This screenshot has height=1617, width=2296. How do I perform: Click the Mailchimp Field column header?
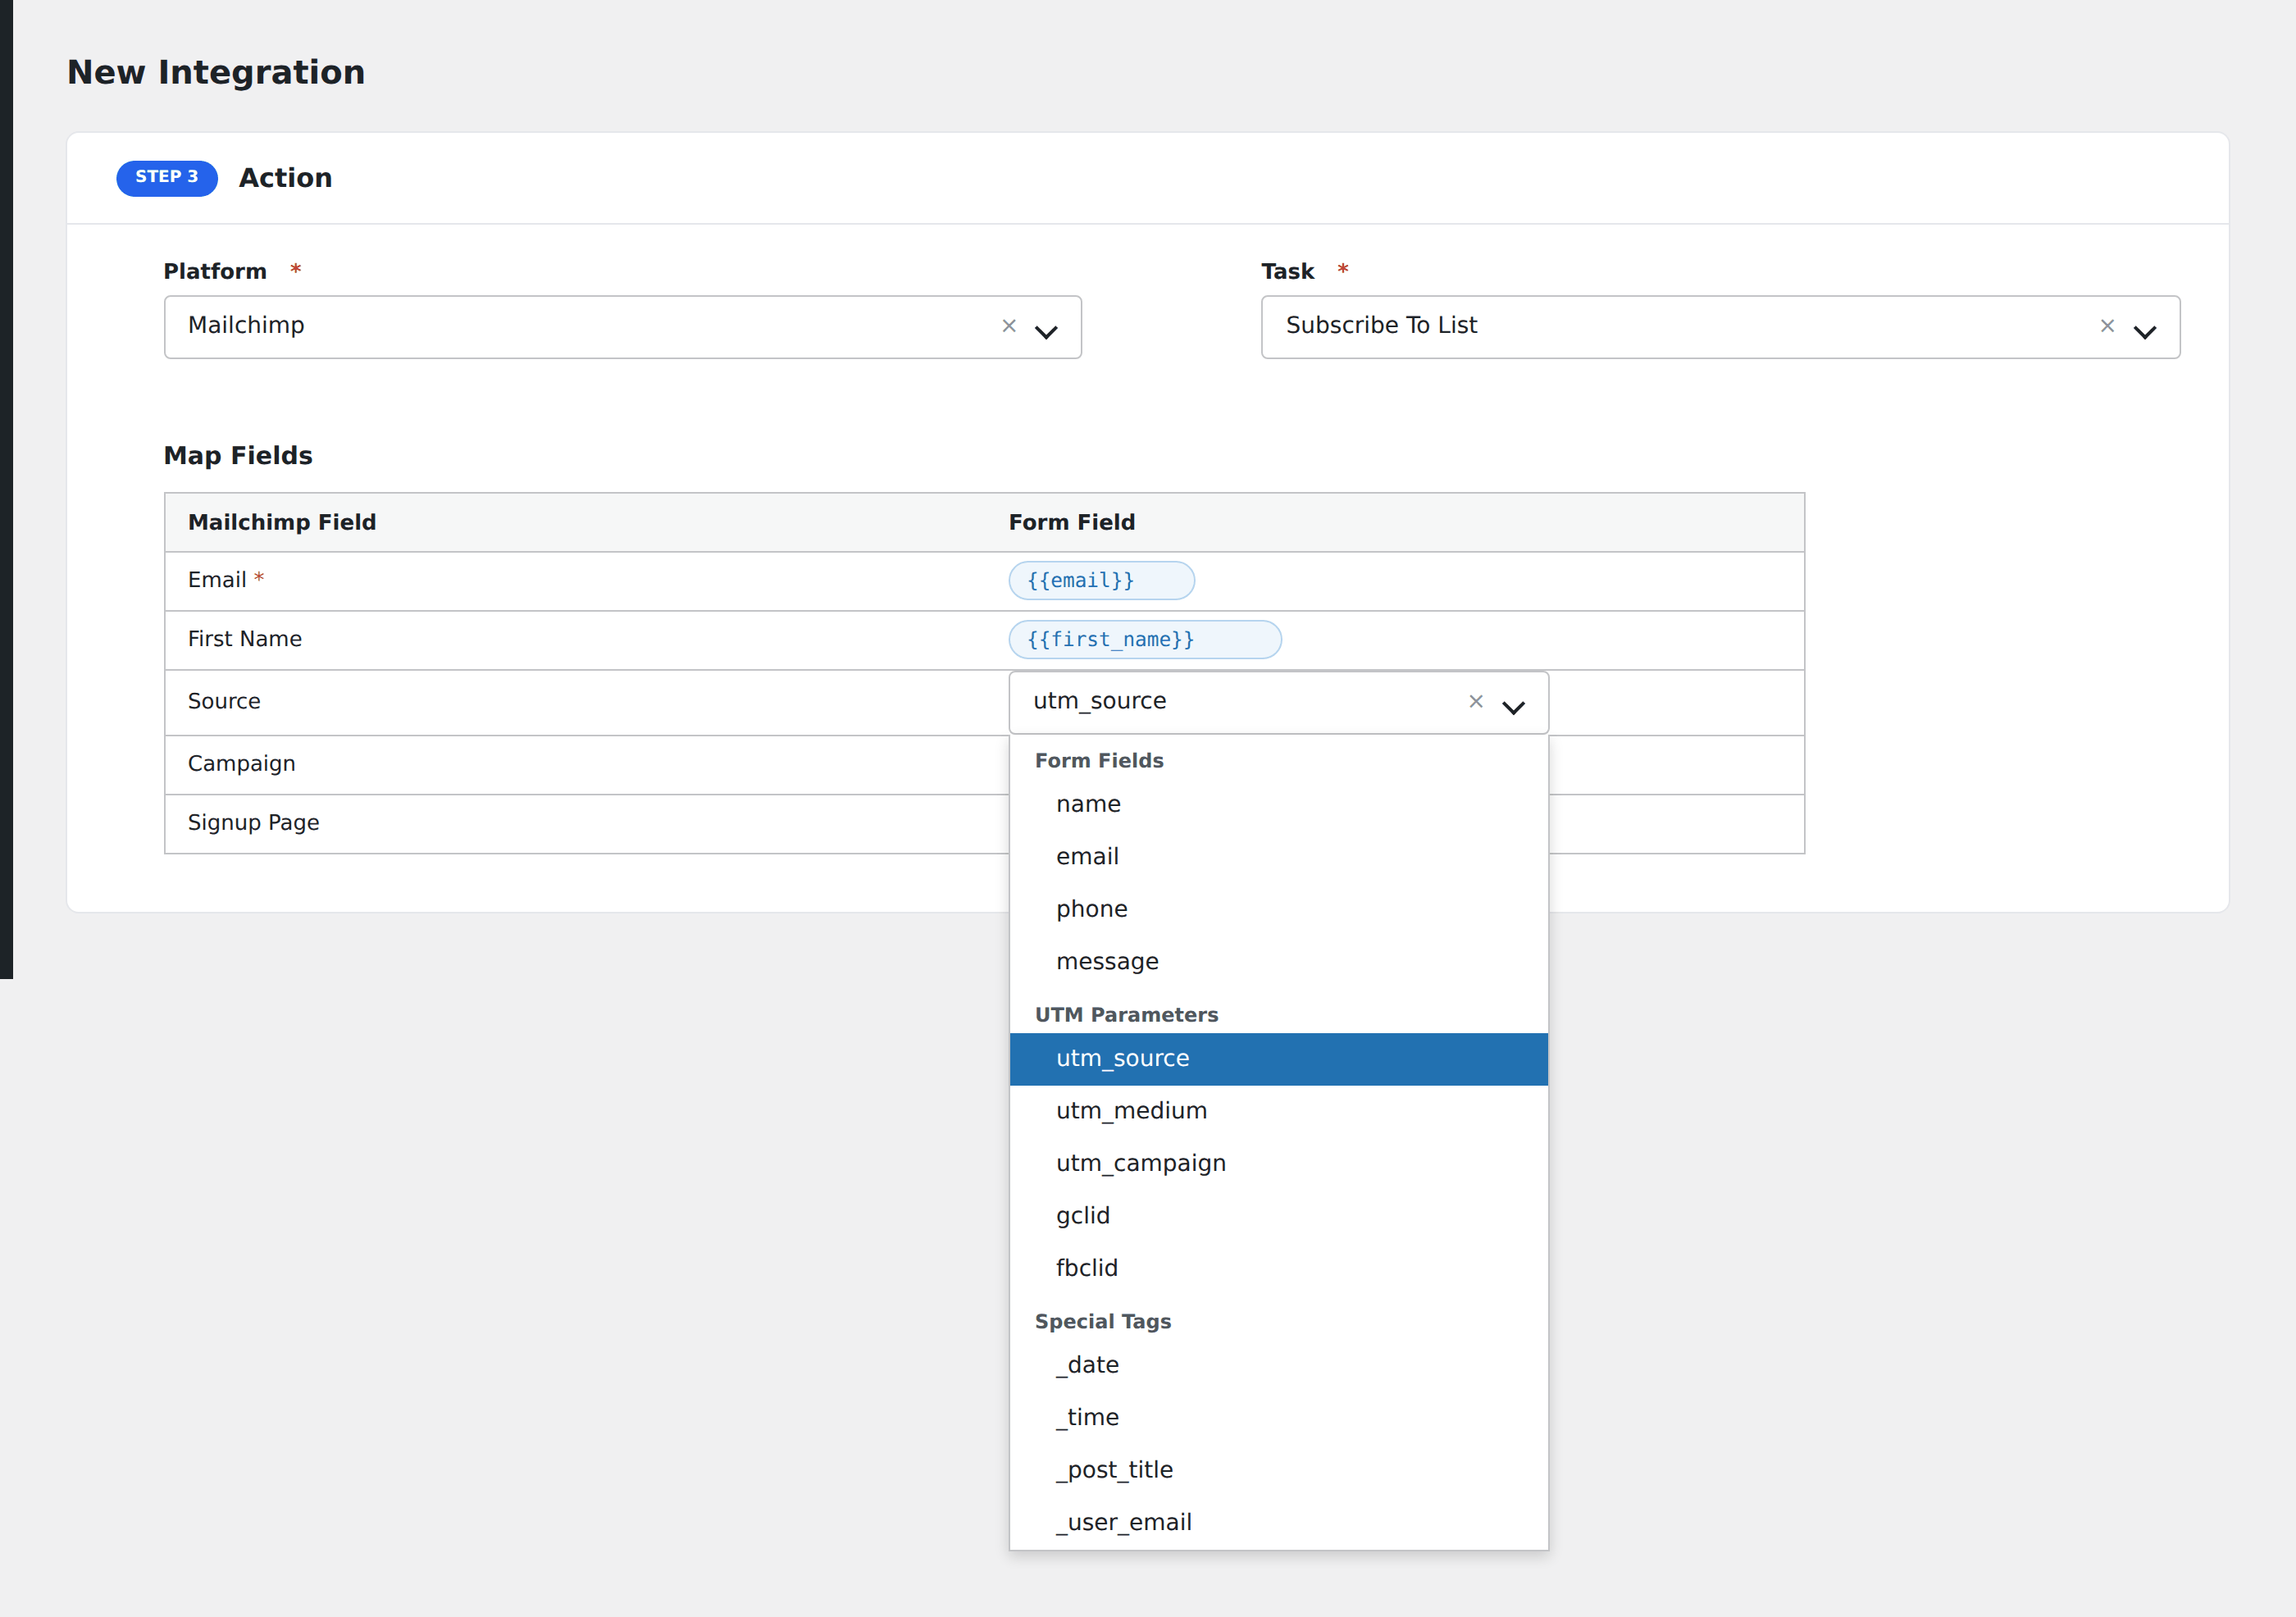click(x=282, y=523)
